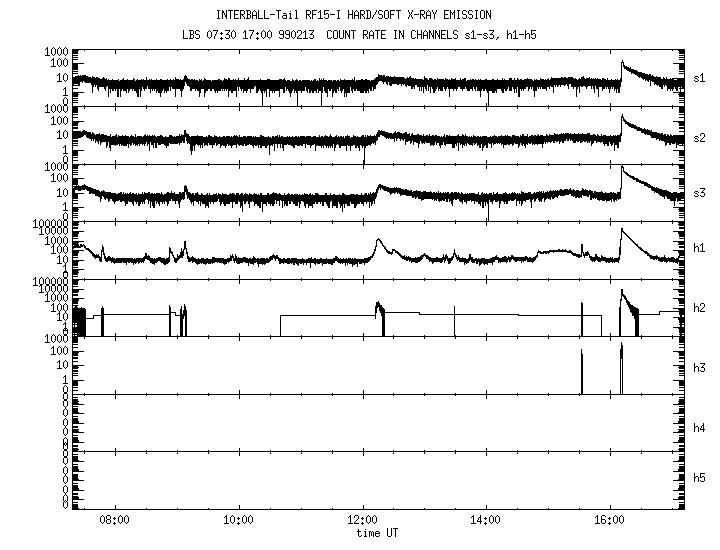Click the h1 flare peak just after 16:00
Screen dimensions: 720x550
622,231
